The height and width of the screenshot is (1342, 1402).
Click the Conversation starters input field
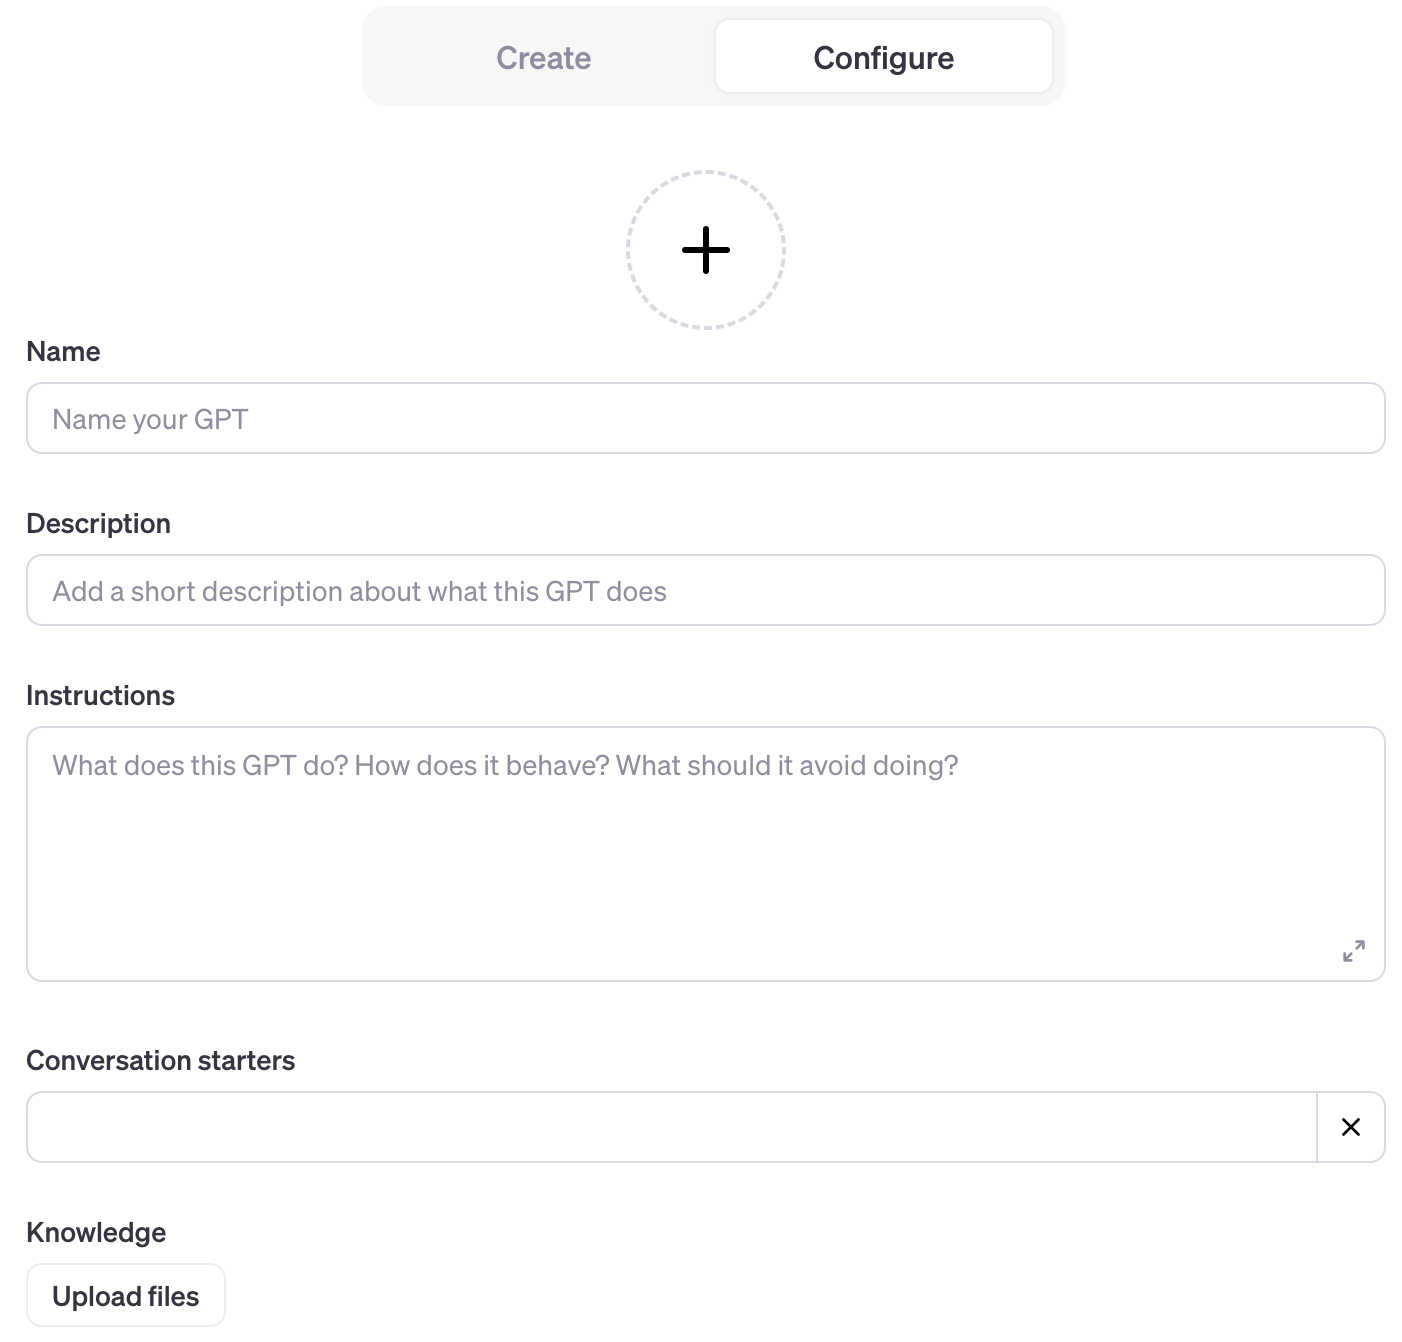click(x=670, y=1127)
